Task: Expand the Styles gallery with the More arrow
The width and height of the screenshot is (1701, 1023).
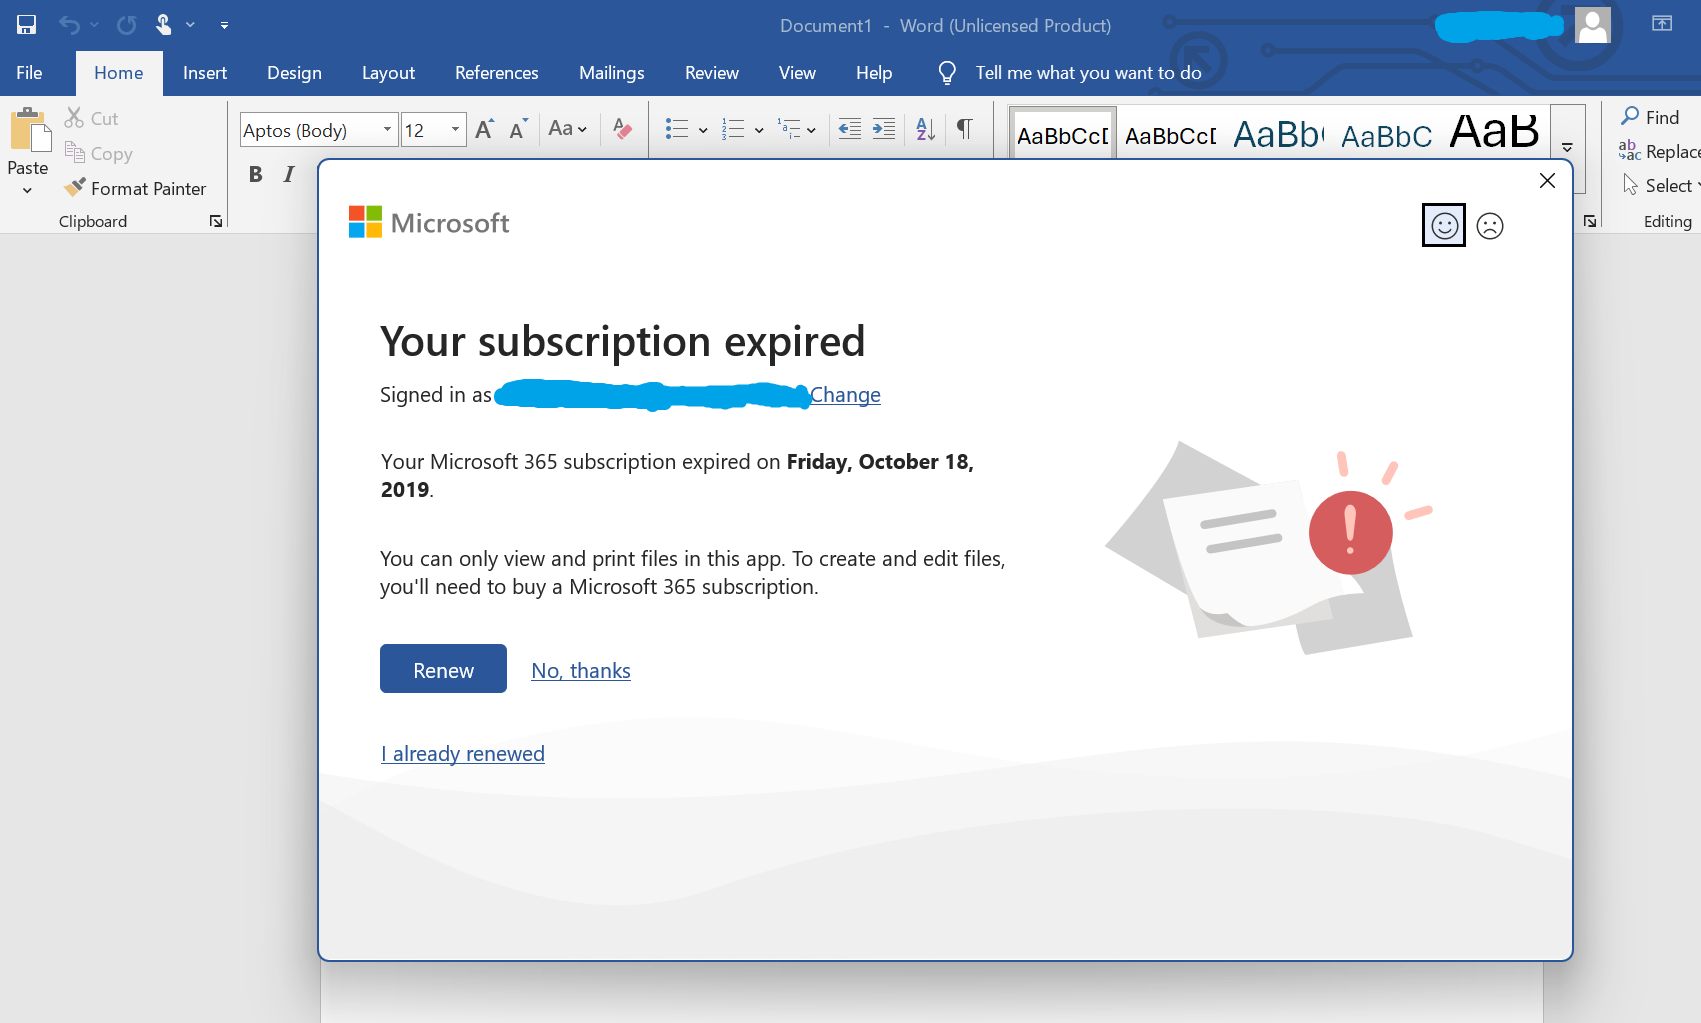Action: [x=1566, y=146]
